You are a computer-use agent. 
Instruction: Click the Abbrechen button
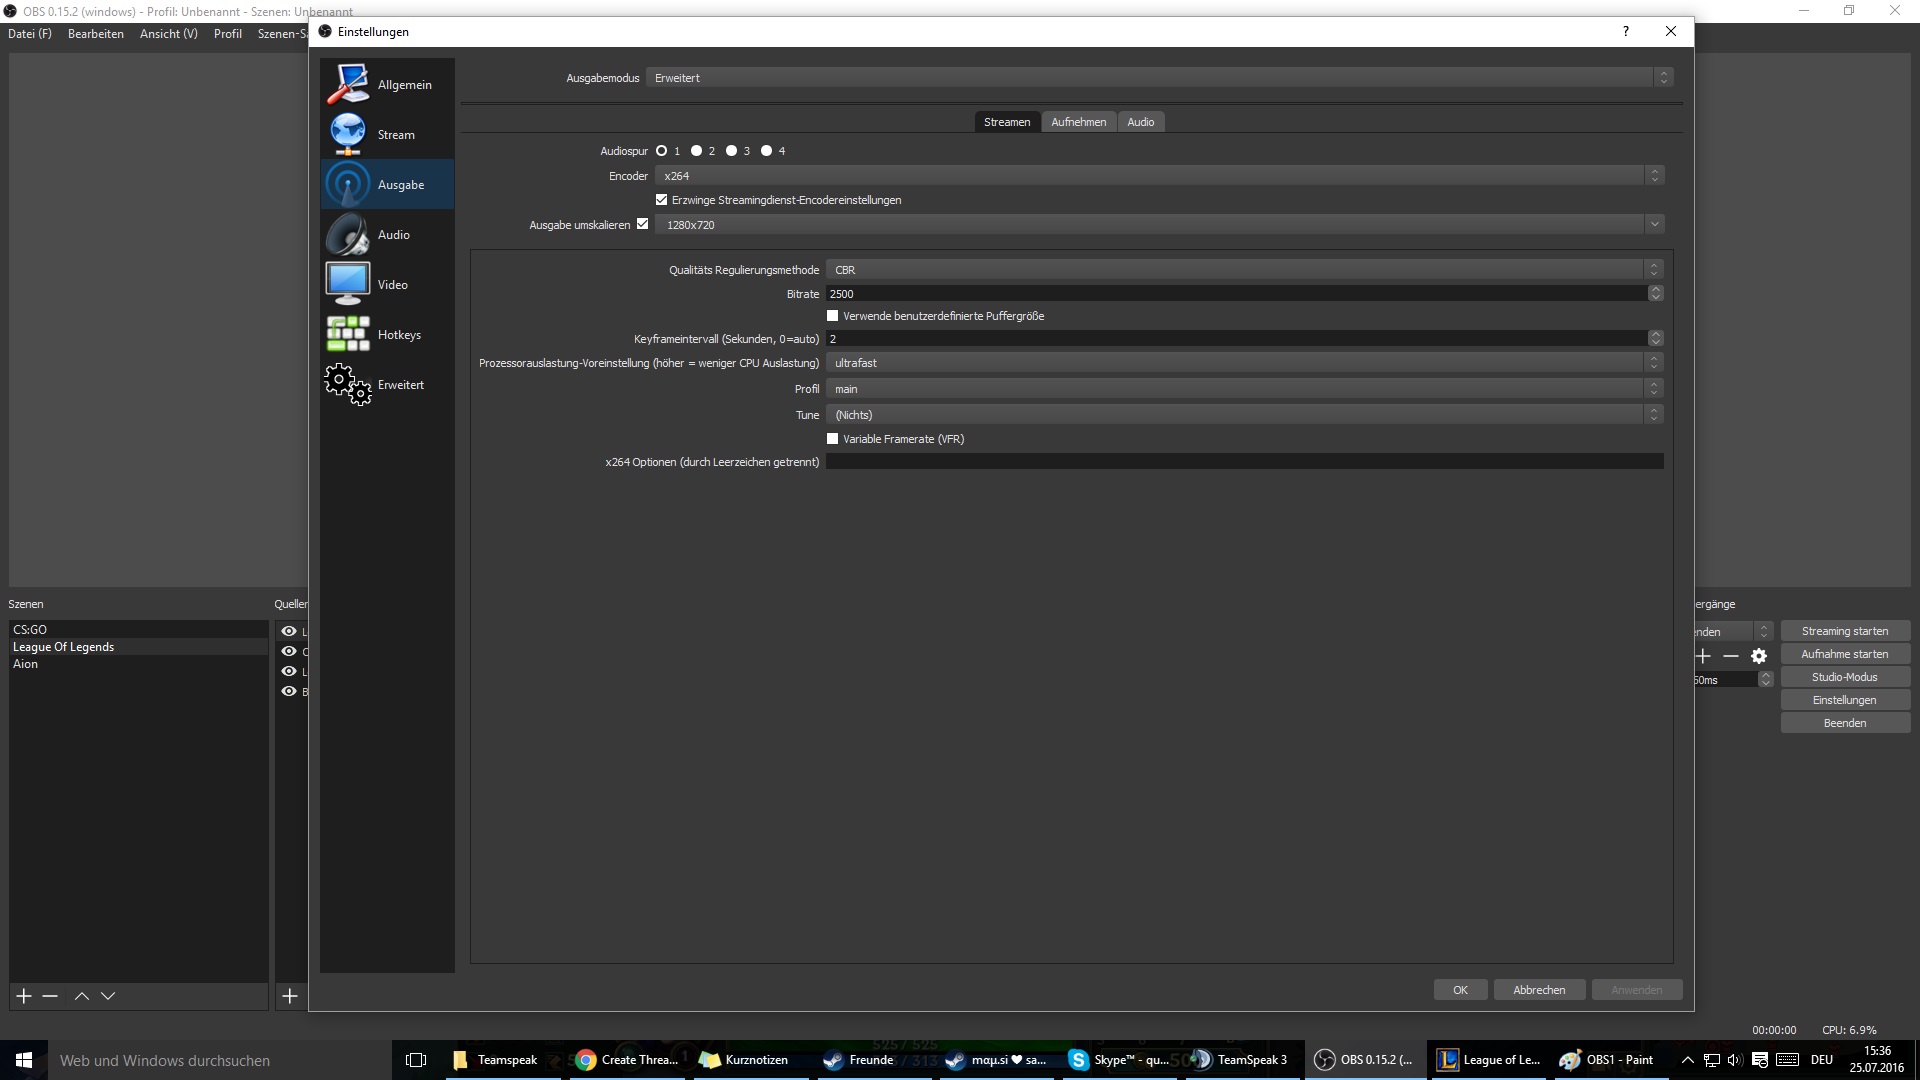click(x=1539, y=989)
